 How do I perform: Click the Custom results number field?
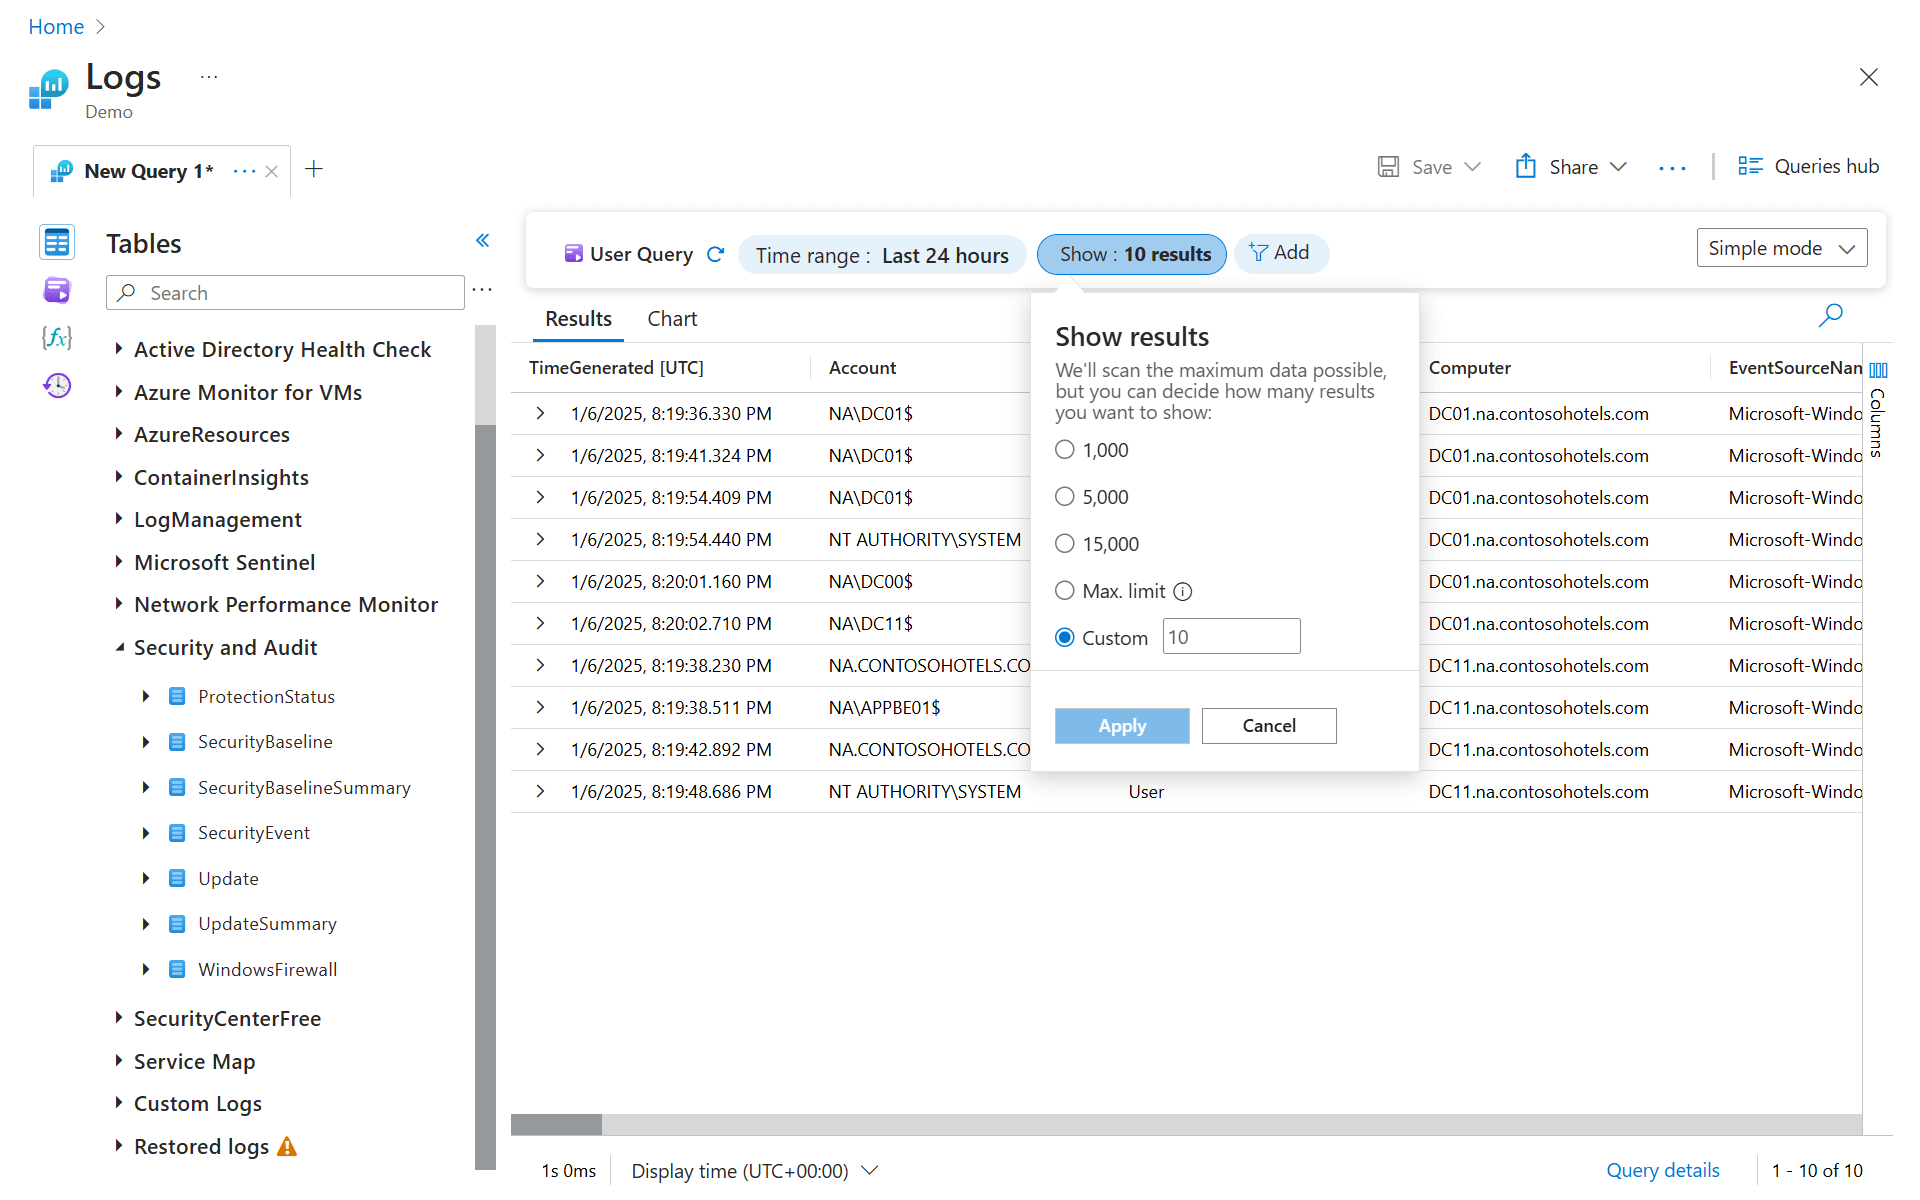click(1231, 637)
